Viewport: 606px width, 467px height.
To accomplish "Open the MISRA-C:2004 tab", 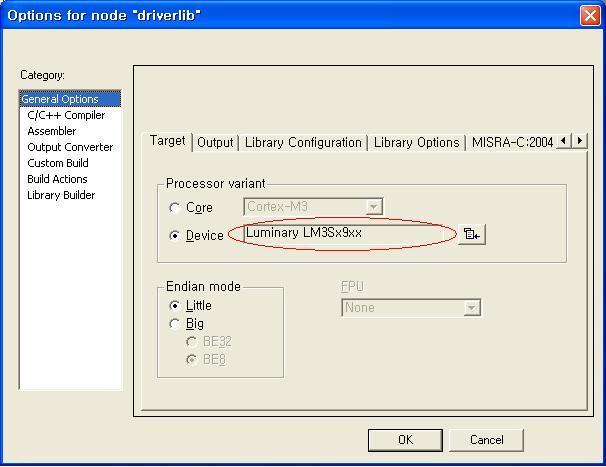I will 512,143.
